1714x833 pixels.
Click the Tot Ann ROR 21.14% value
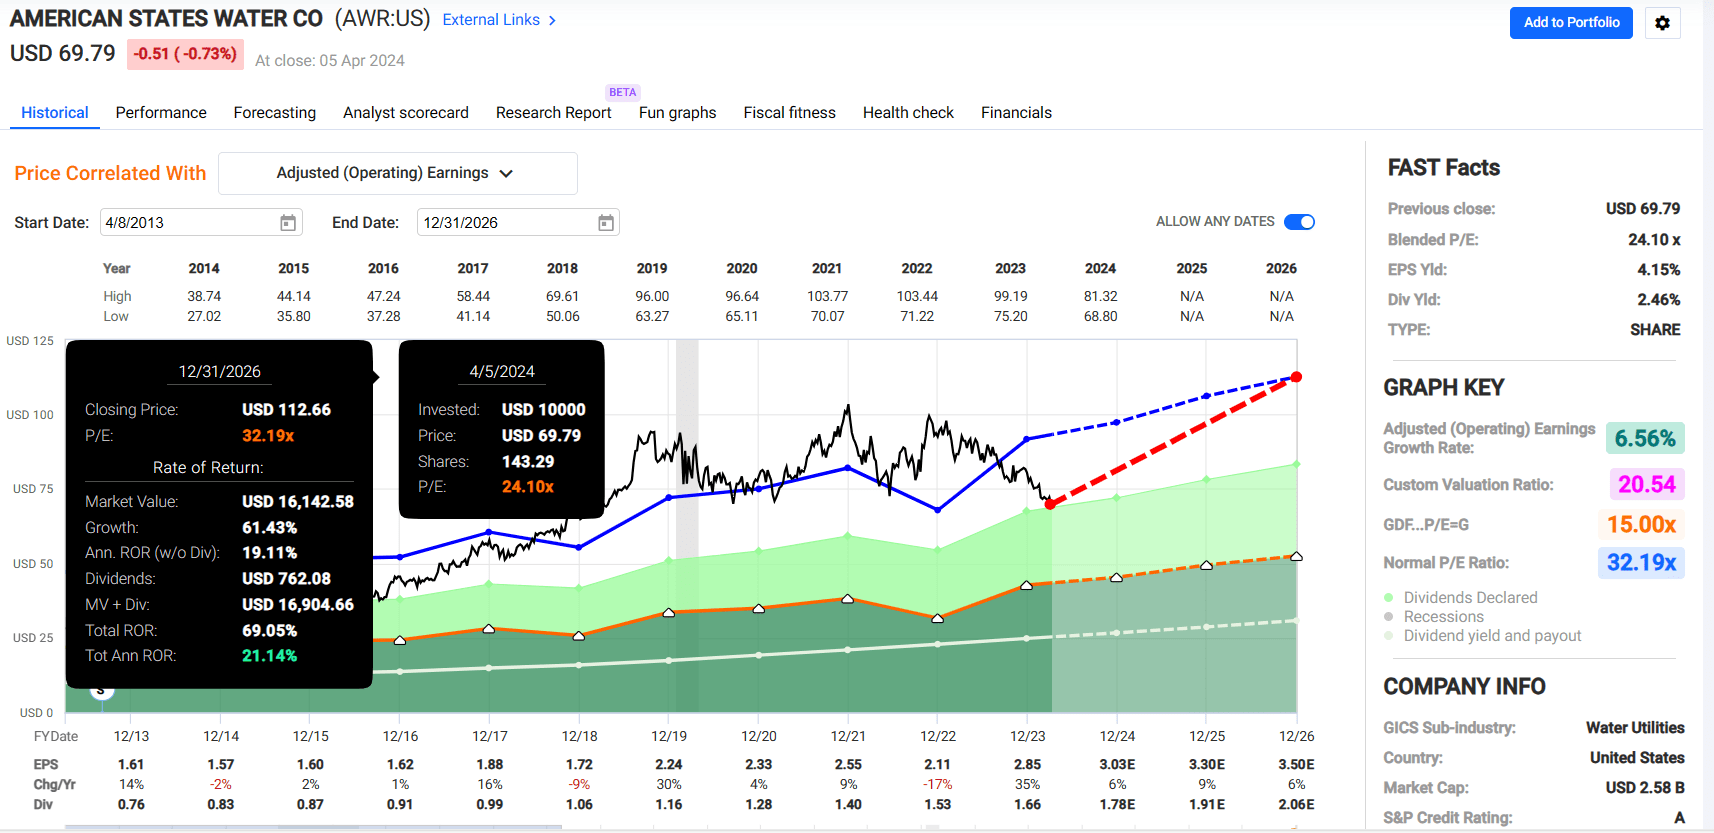(x=269, y=655)
